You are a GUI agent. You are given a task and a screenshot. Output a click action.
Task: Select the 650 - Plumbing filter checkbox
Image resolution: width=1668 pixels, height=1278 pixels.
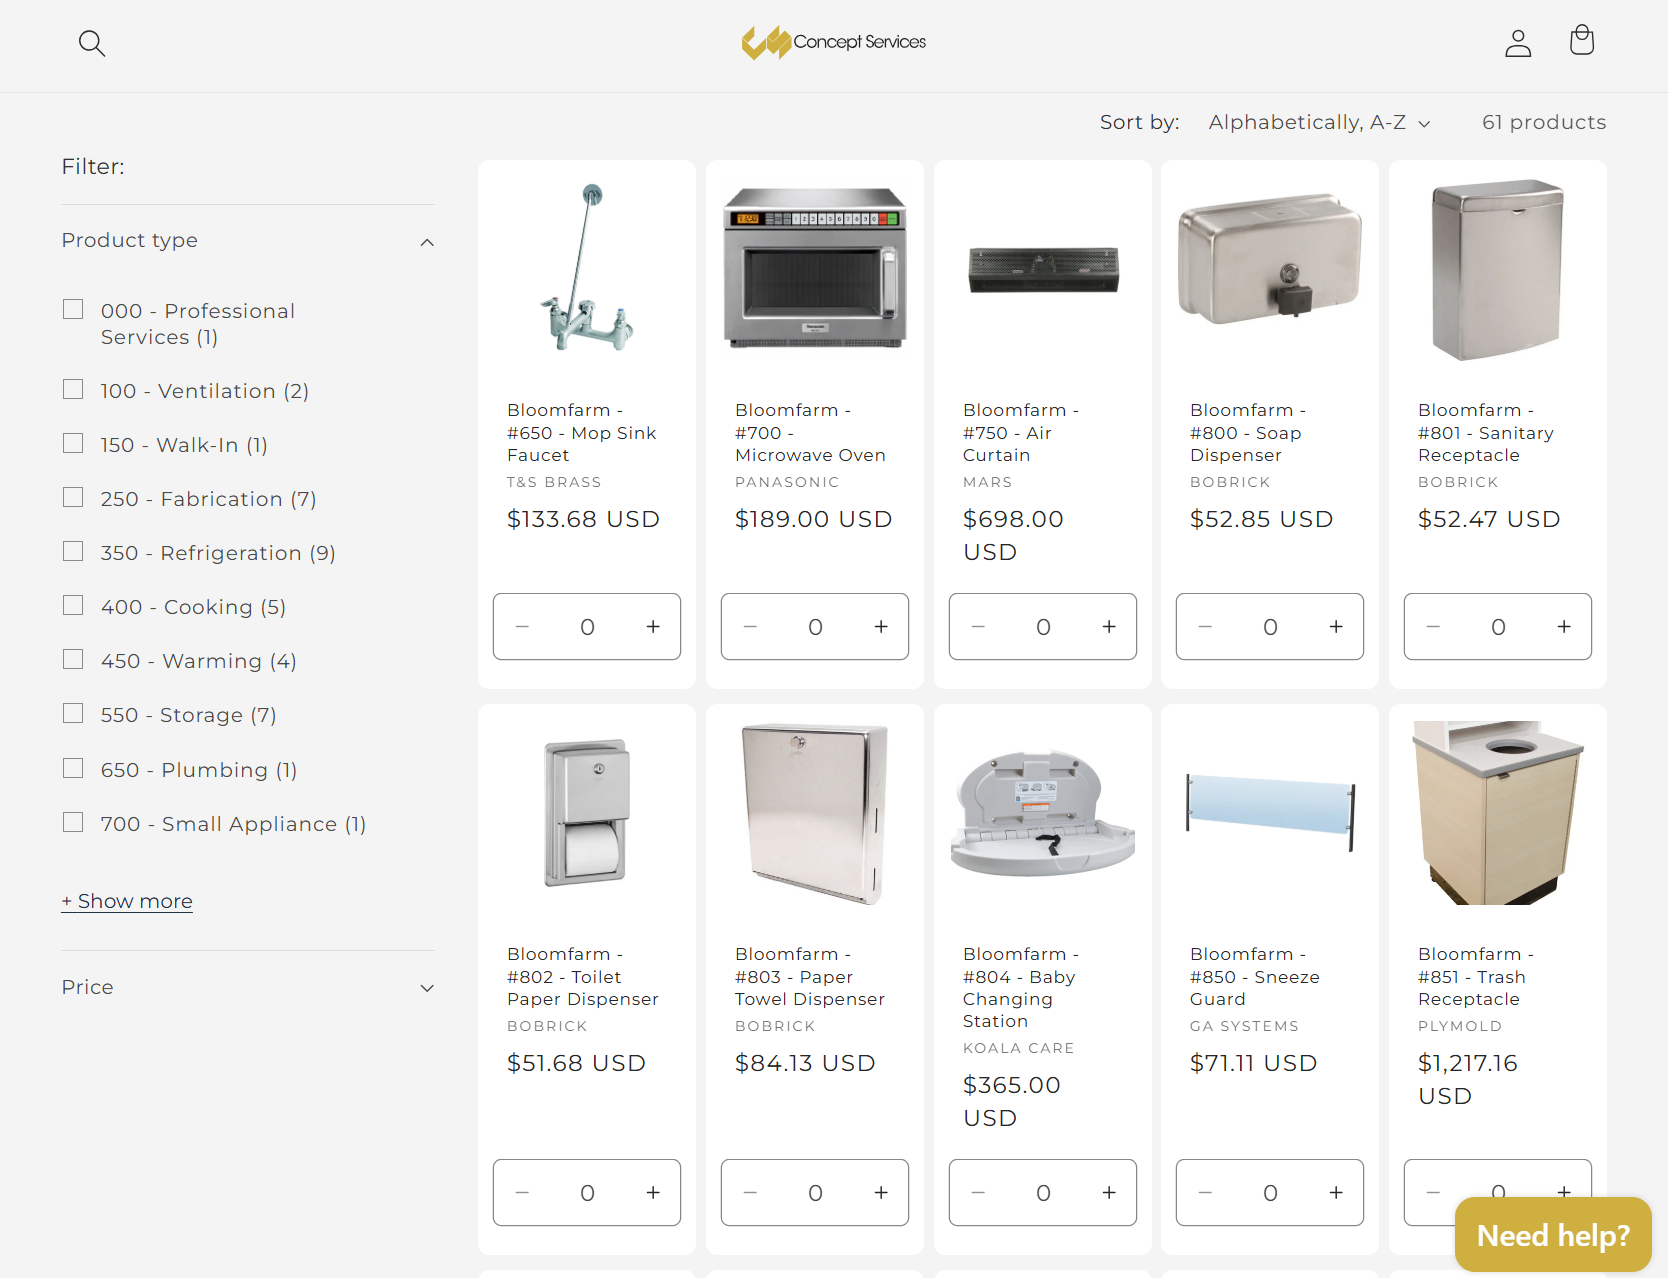[73, 769]
